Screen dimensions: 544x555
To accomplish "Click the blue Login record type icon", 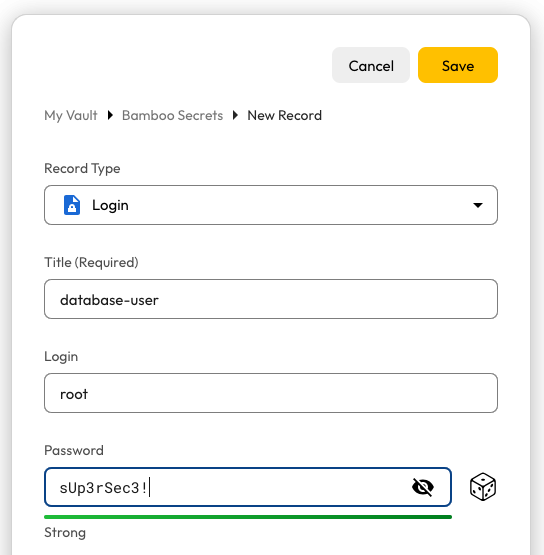I will click(x=72, y=205).
